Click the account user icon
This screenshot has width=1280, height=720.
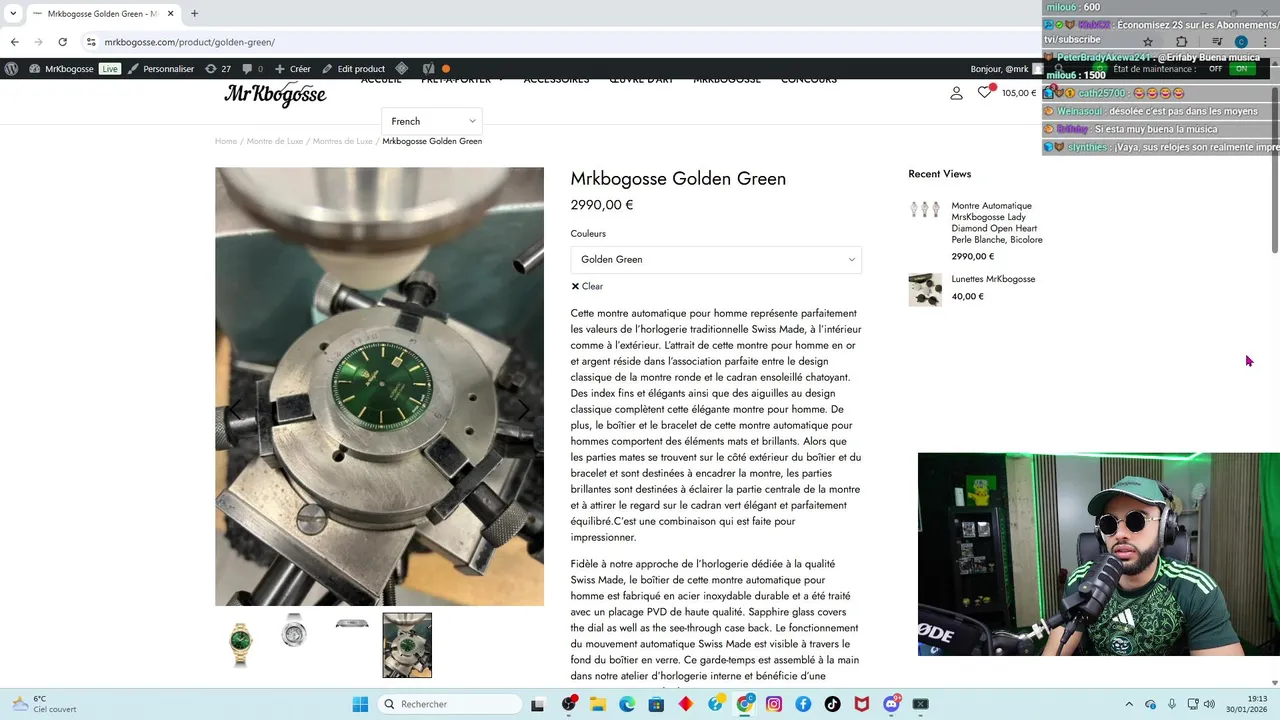(956, 93)
